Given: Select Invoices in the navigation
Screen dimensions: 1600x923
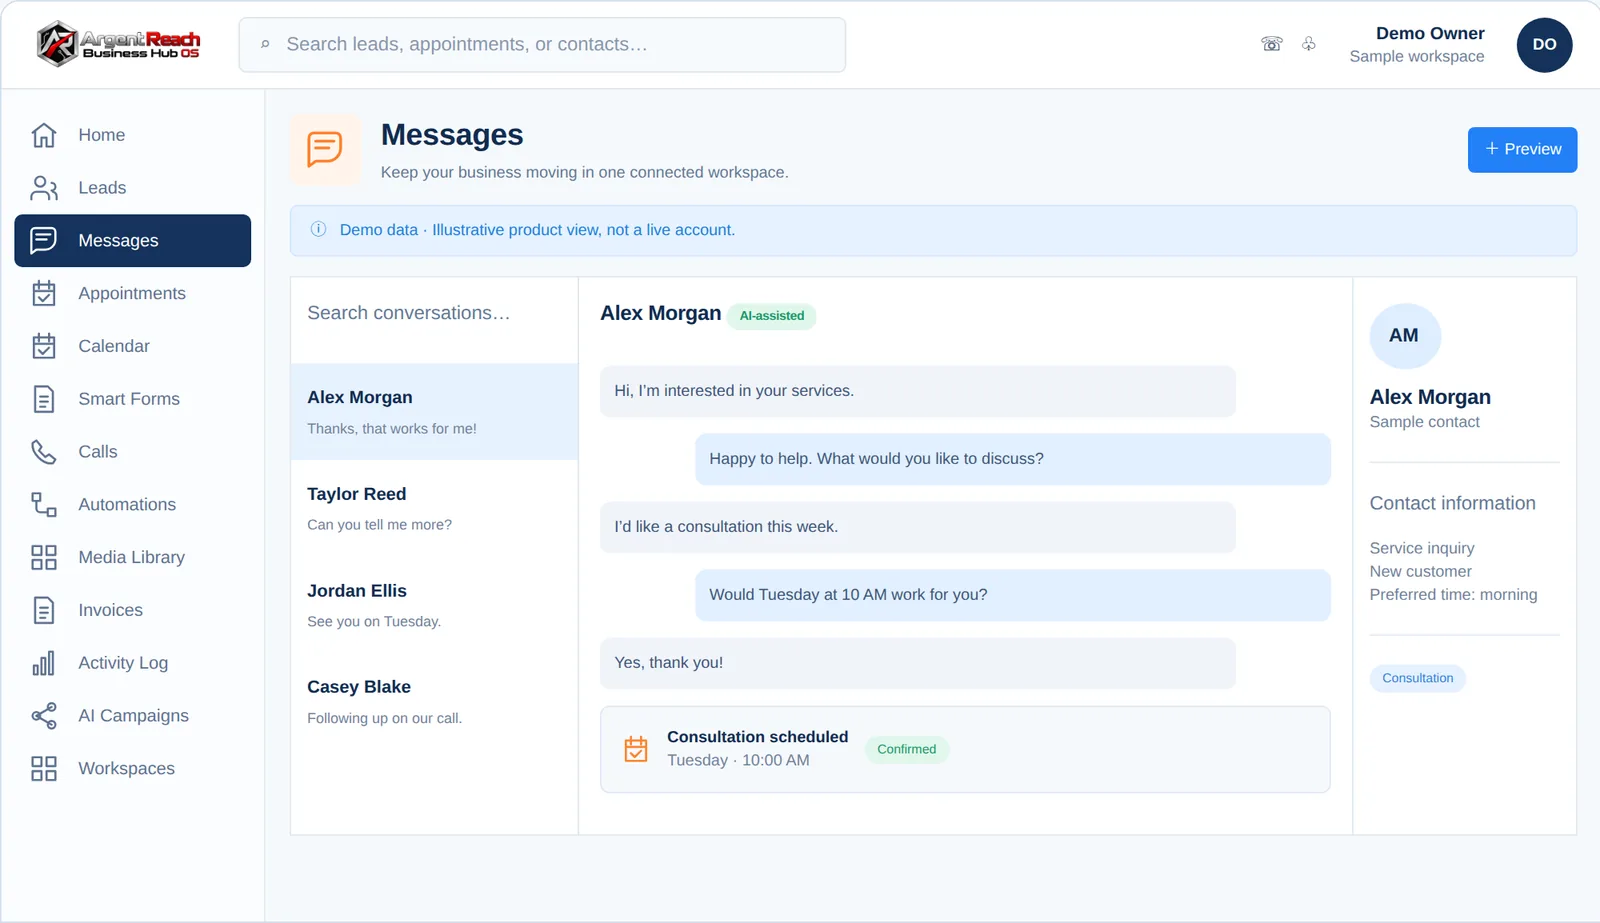Looking at the screenshot, I should pos(132,610).
